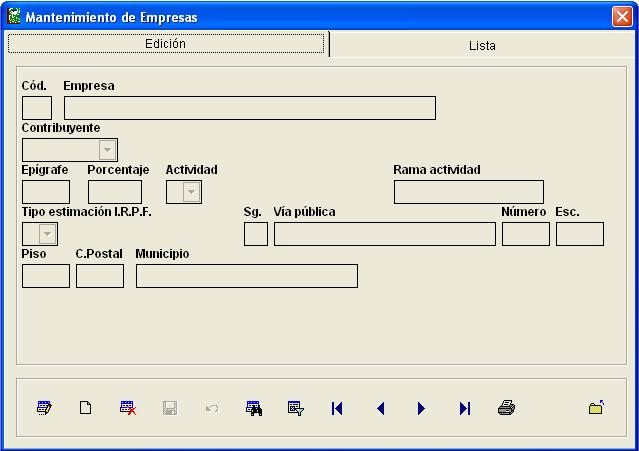
Task: Click the Rama actividad field
Action: 469,192
